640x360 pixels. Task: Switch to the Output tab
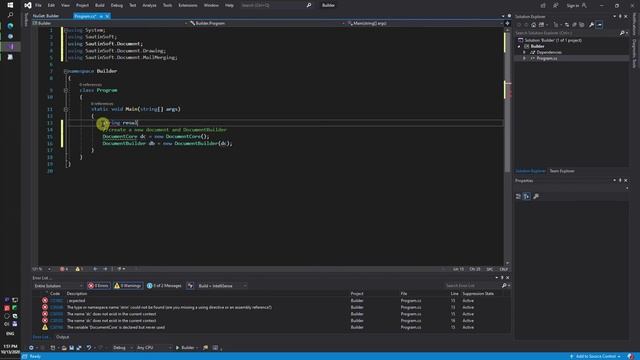[x=62, y=337]
